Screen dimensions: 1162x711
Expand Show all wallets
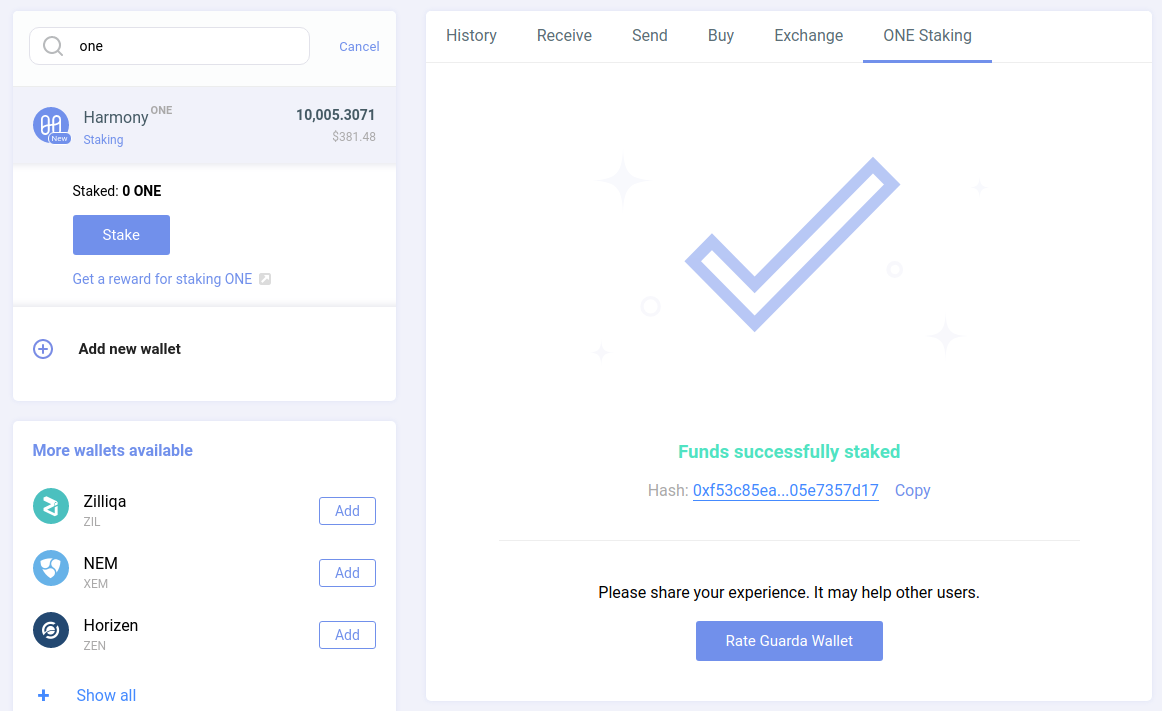[106, 695]
